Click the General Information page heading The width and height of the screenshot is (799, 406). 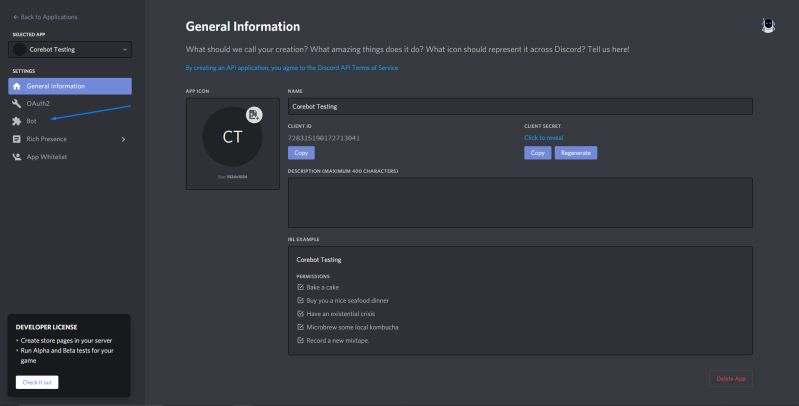coord(243,26)
